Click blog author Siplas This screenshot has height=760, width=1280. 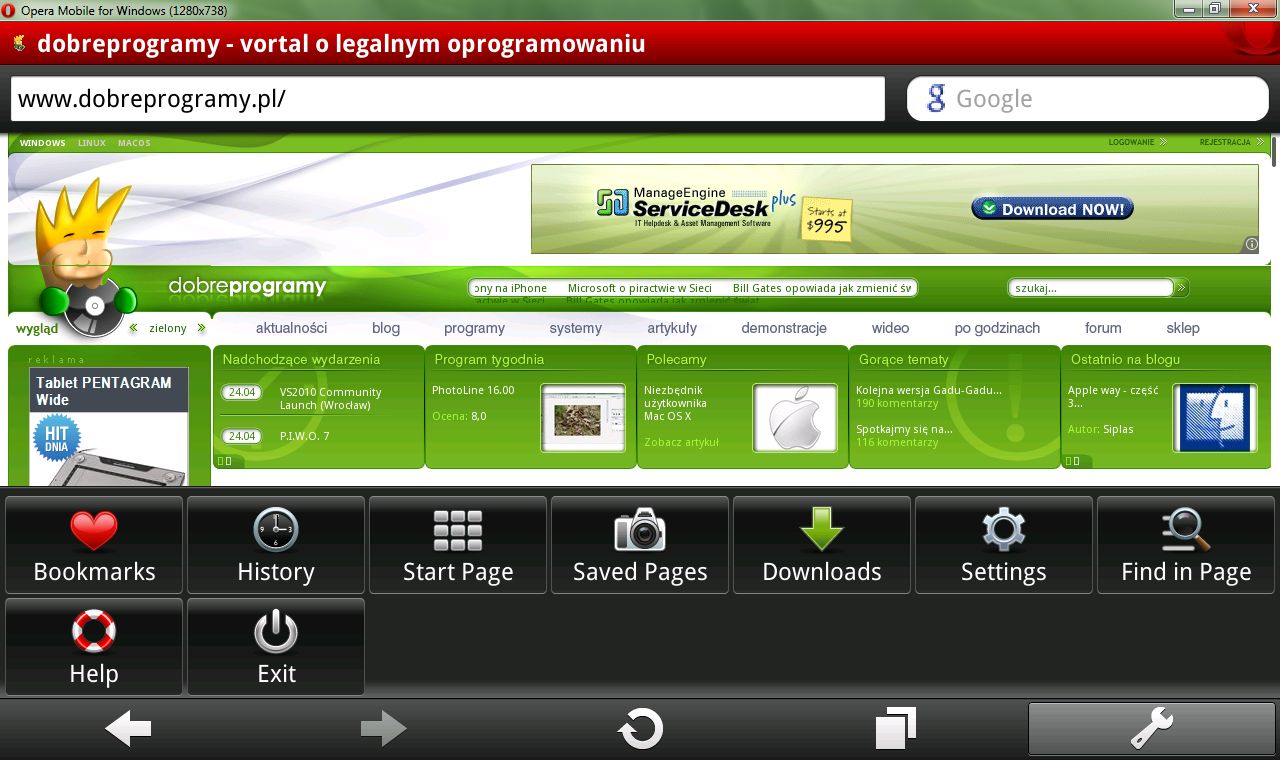point(1119,429)
